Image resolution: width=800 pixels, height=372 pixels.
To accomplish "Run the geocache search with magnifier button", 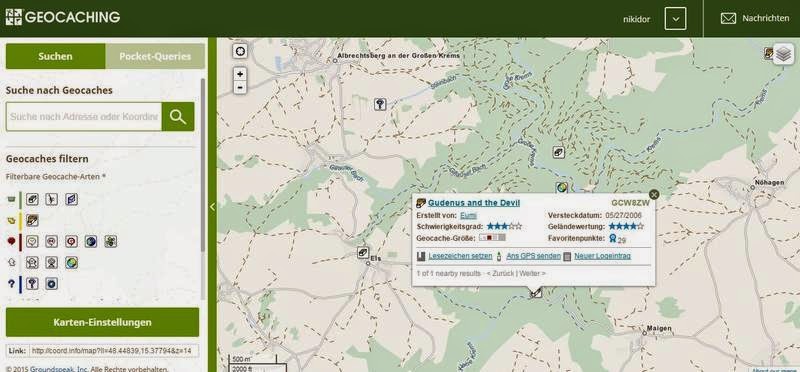I will coord(178,116).
